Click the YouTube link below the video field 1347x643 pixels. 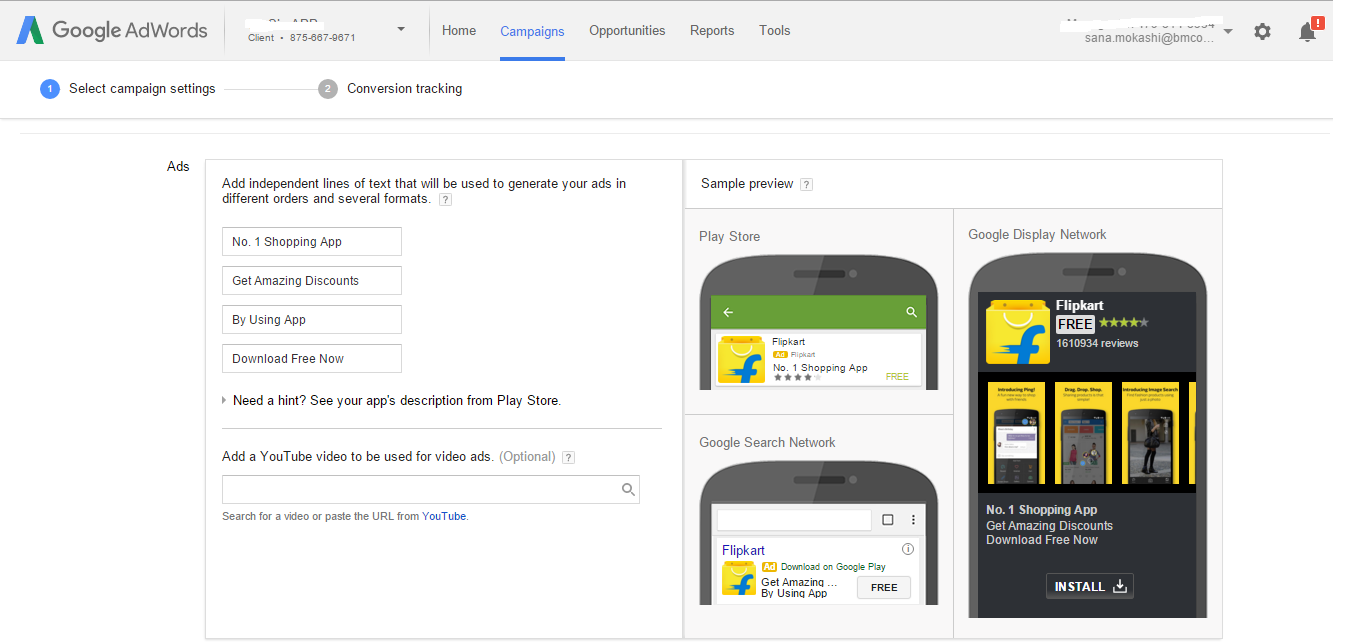tap(444, 517)
